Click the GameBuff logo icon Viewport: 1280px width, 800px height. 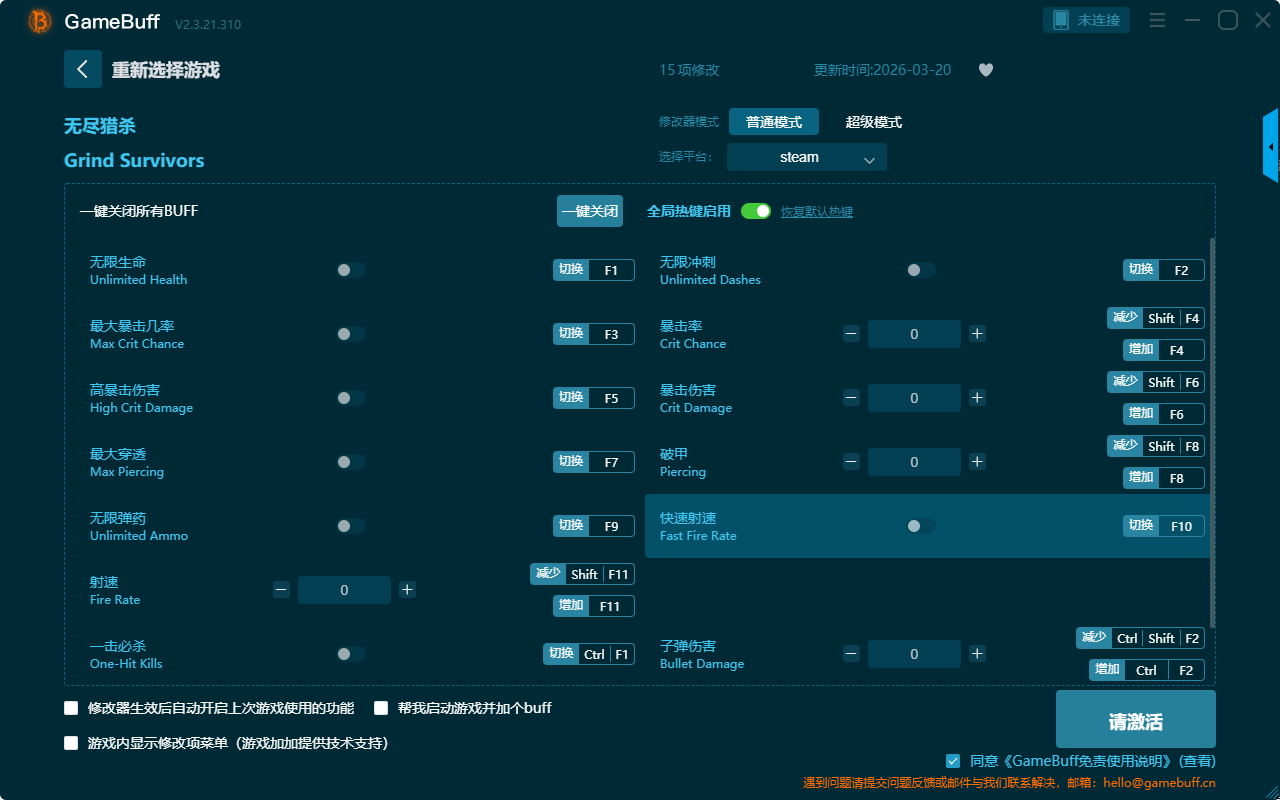(x=40, y=21)
